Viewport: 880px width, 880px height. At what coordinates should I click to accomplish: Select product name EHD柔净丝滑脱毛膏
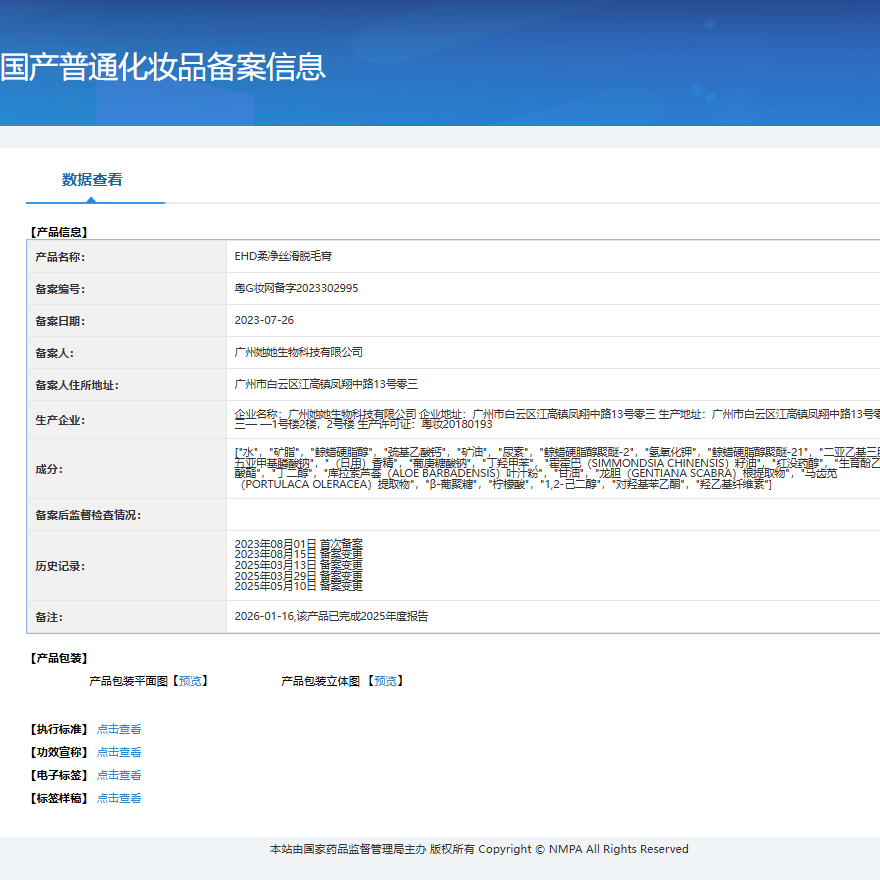pos(284,256)
